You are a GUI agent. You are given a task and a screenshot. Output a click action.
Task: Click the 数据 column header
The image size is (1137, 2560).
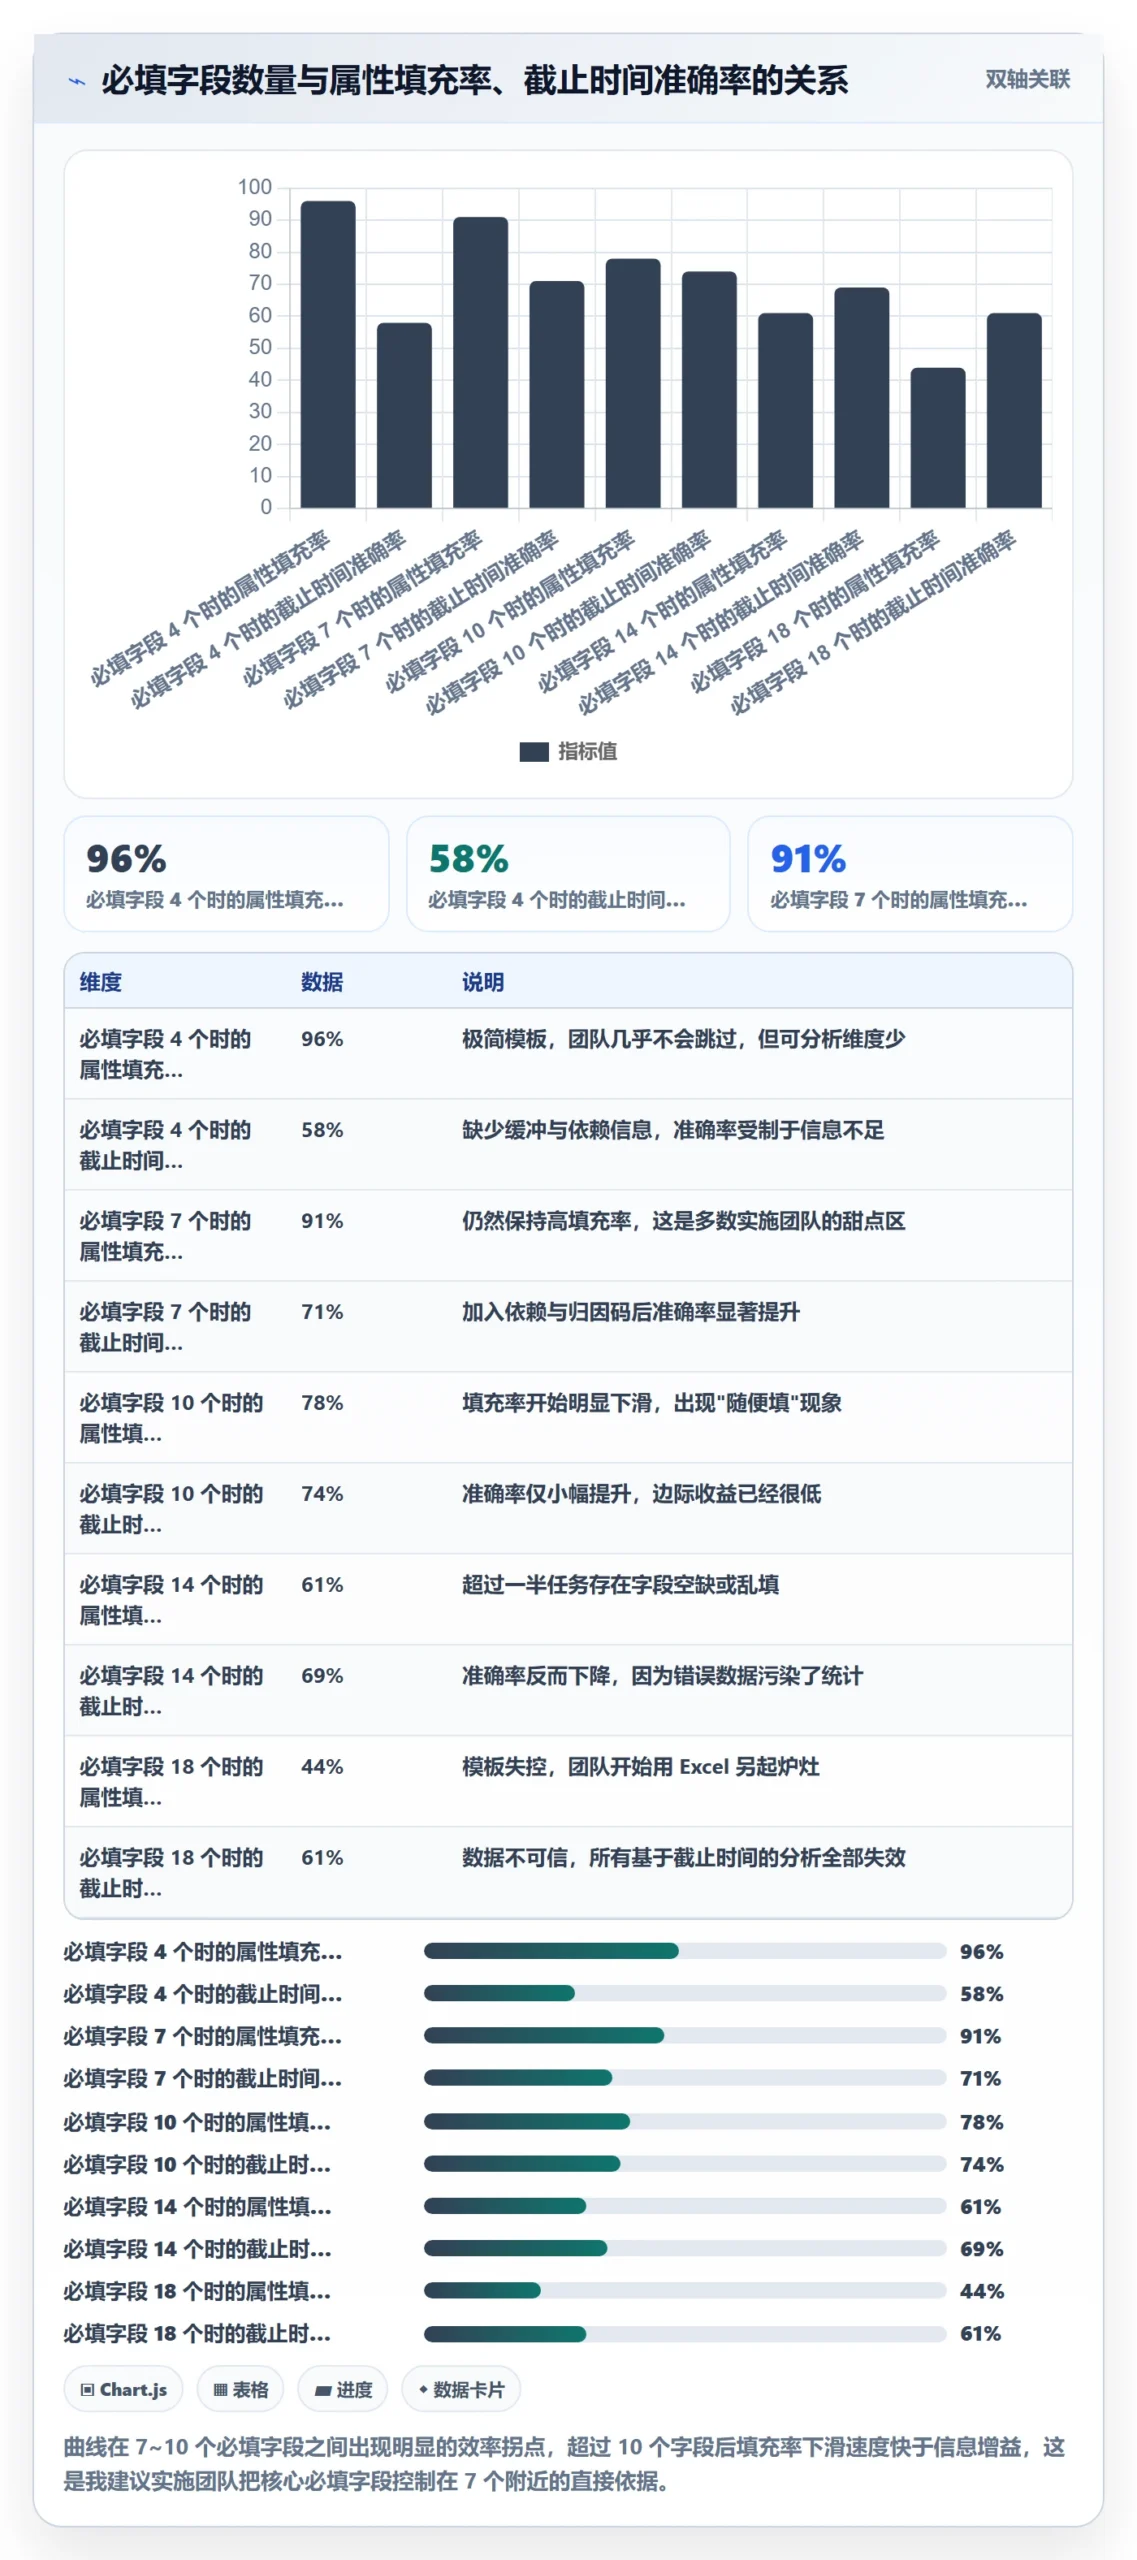[322, 982]
